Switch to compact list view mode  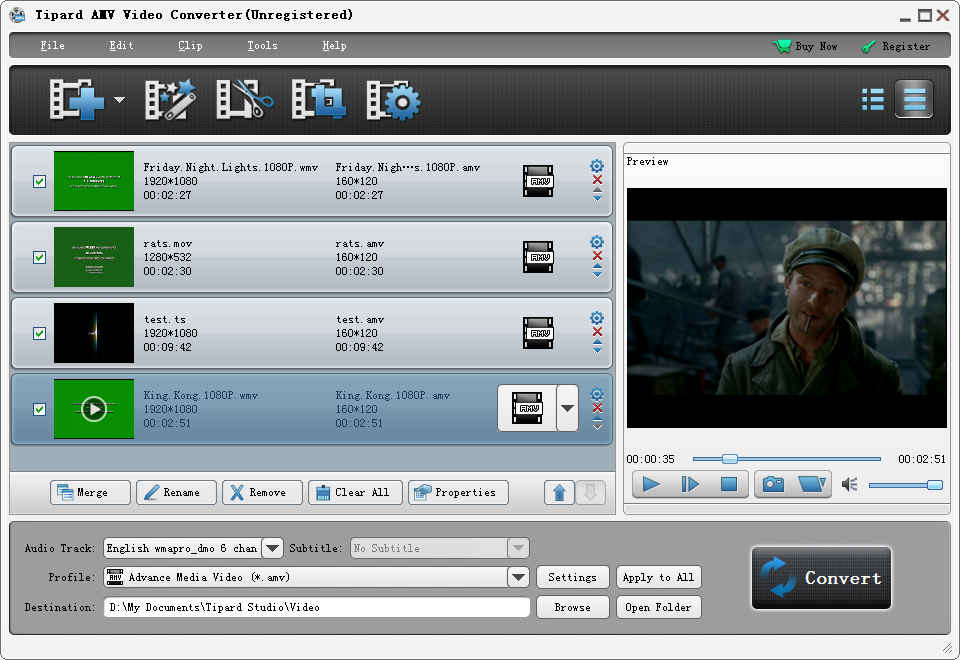[872, 99]
